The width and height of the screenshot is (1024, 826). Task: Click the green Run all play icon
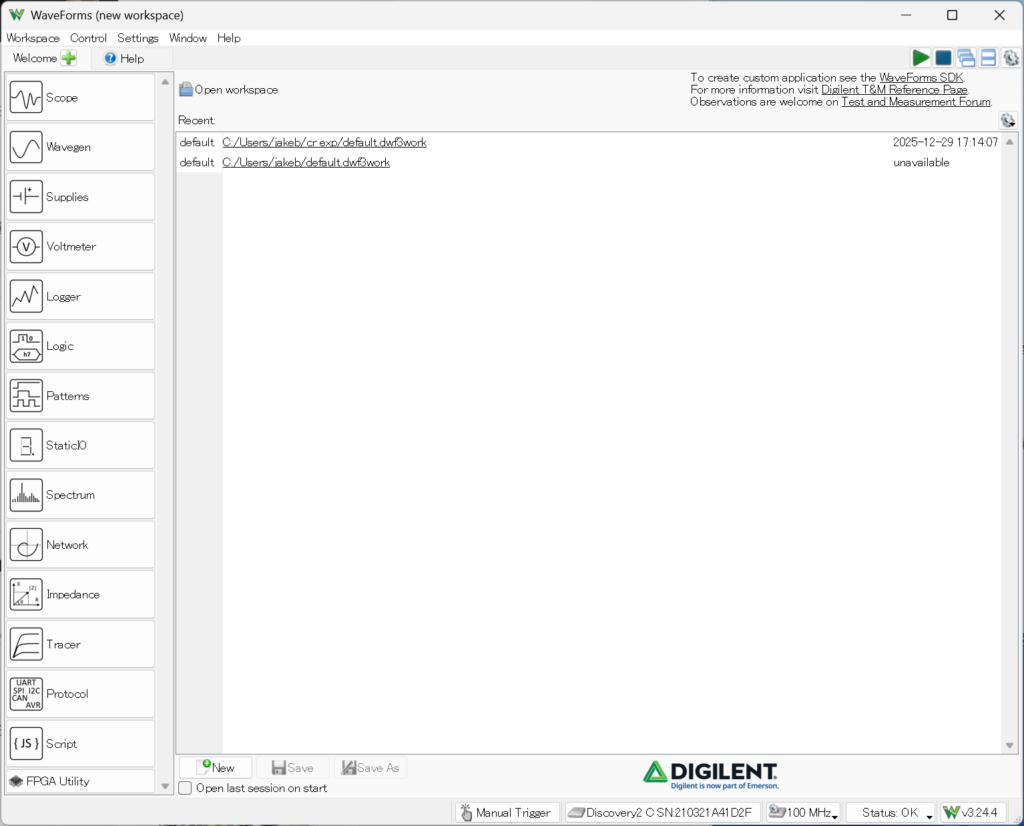point(920,59)
